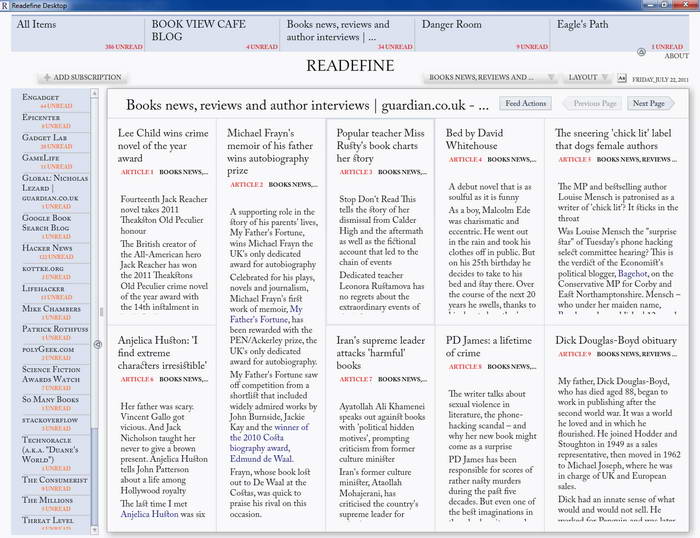Open the So Many Books feed
This screenshot has width=700, height=538.
51,403
